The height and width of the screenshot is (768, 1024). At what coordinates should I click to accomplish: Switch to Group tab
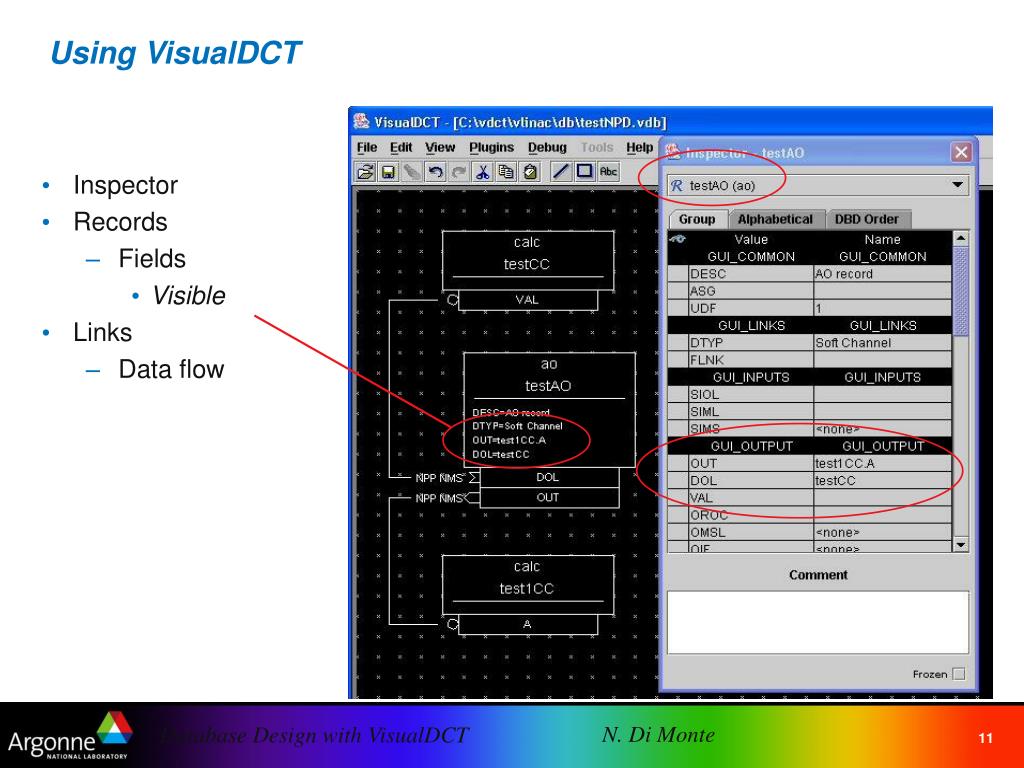pos(697,219)
